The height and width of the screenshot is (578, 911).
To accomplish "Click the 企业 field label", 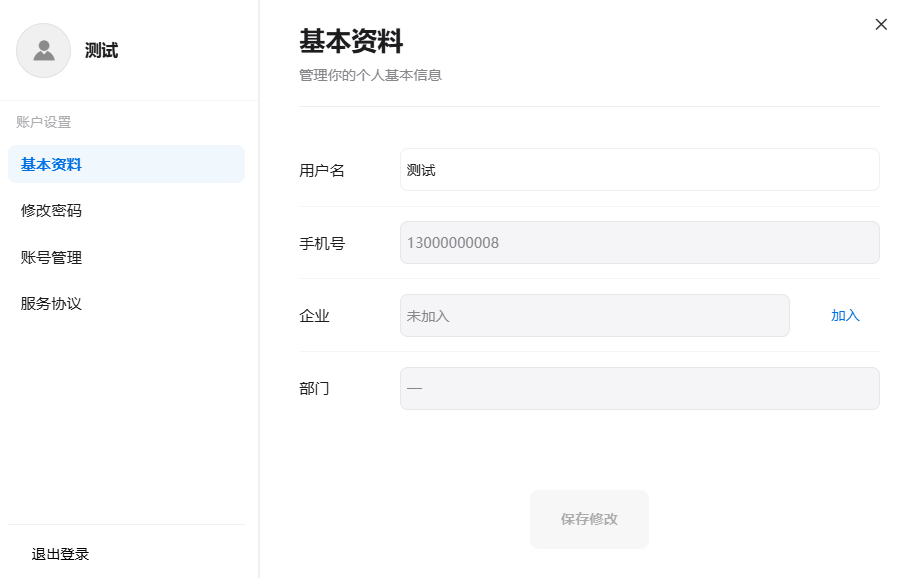I will click(x=314, y=316).
